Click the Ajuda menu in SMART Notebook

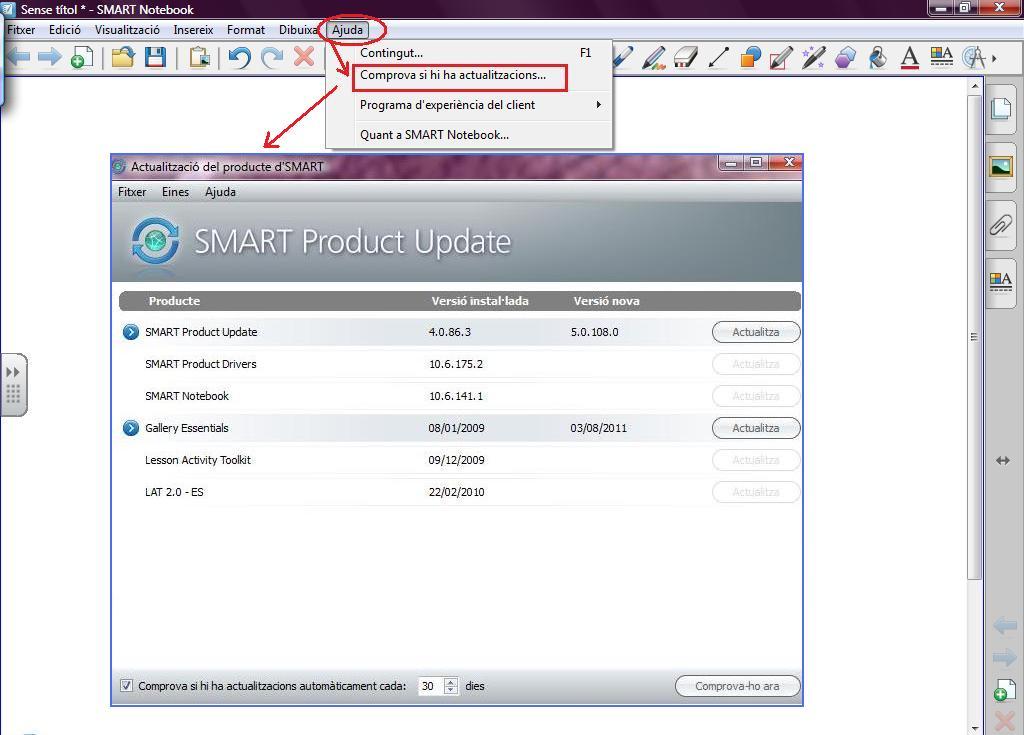tap(347, 29)
